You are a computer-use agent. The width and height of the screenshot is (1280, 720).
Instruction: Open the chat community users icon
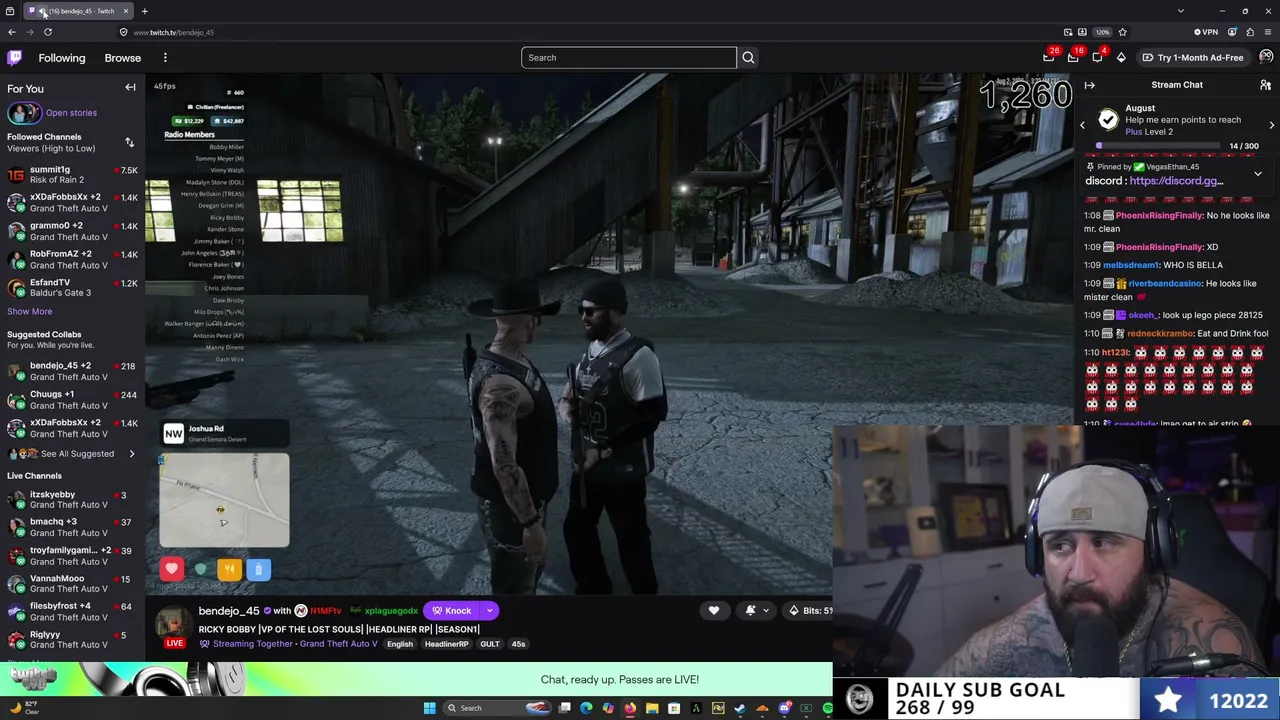1265,85
